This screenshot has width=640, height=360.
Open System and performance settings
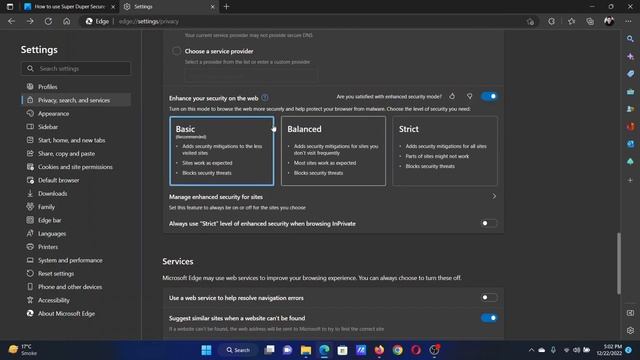pos(70,260)
